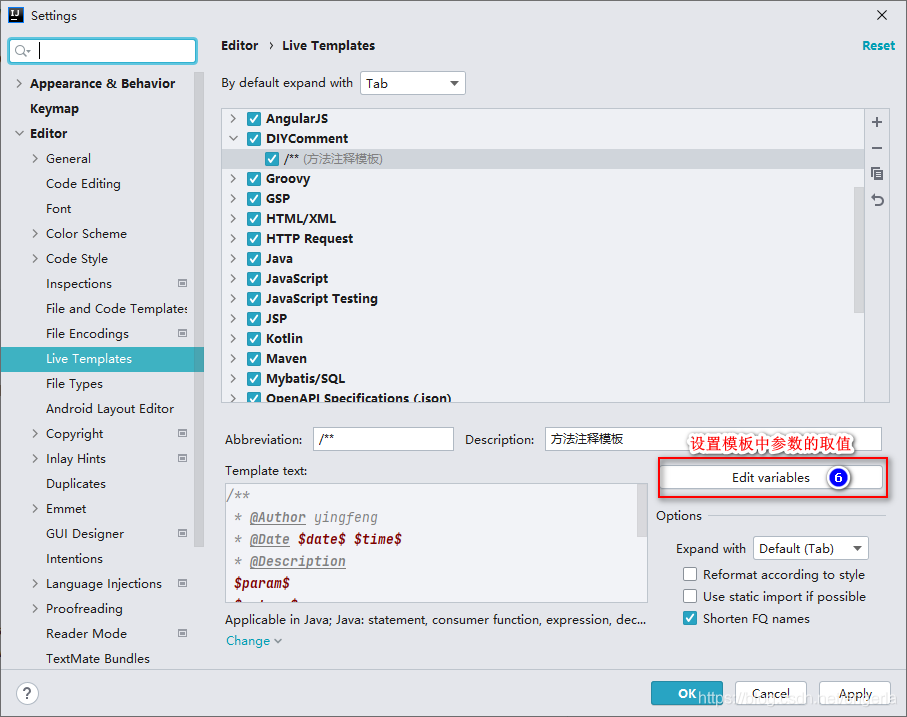907x717 pixels.
Task: Remove selected template with minus icon
Action: (877, 148)
